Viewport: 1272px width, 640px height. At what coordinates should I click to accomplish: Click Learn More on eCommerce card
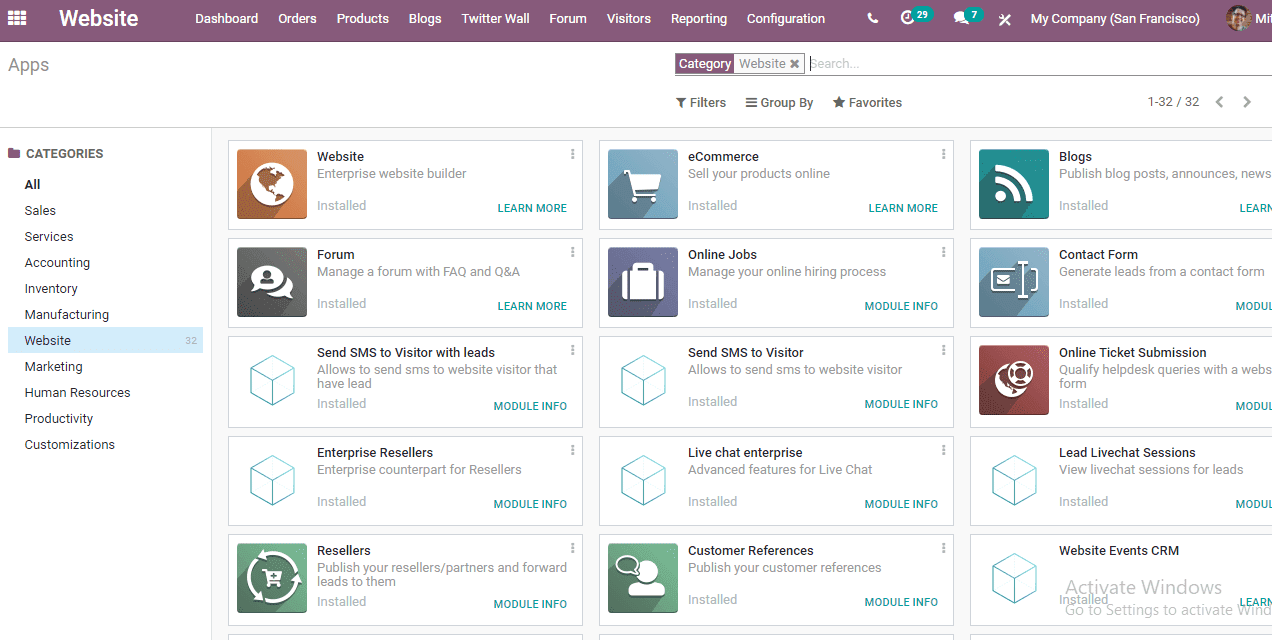point(903,208)
